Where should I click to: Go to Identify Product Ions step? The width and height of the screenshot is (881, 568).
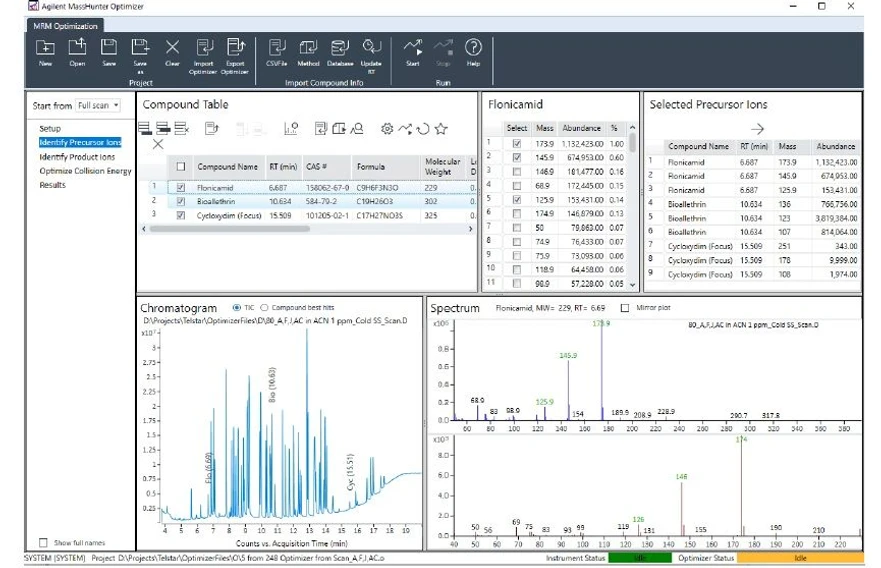[77, 157]
